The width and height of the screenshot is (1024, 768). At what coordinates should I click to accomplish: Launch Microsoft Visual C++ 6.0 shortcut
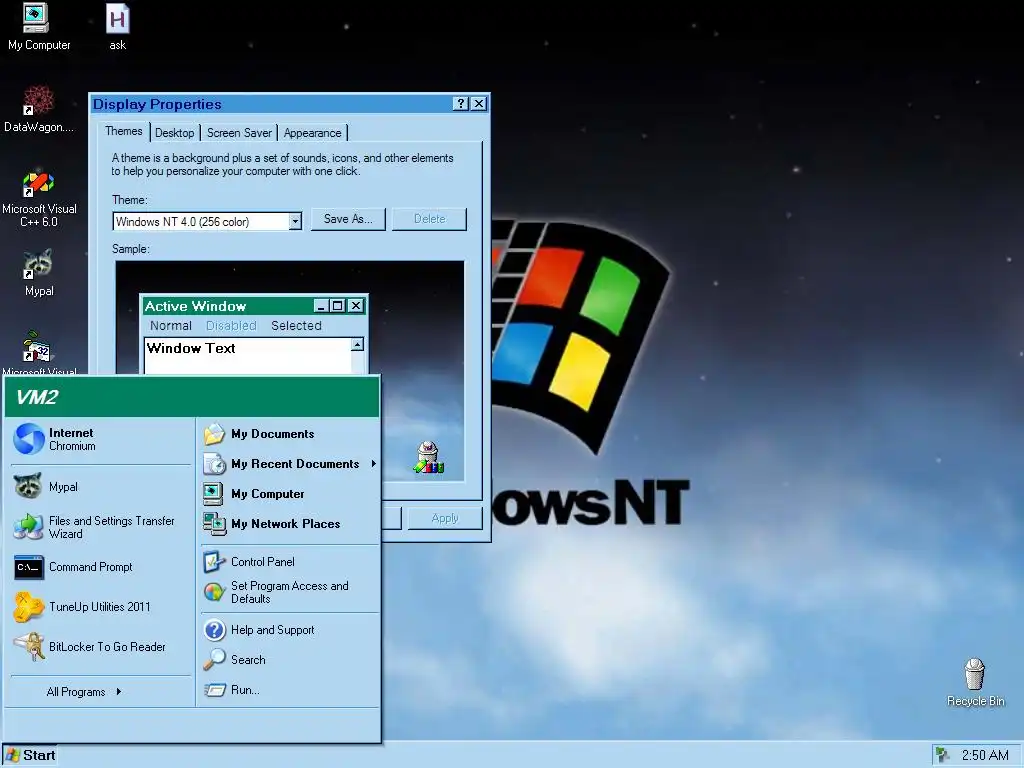39,199
